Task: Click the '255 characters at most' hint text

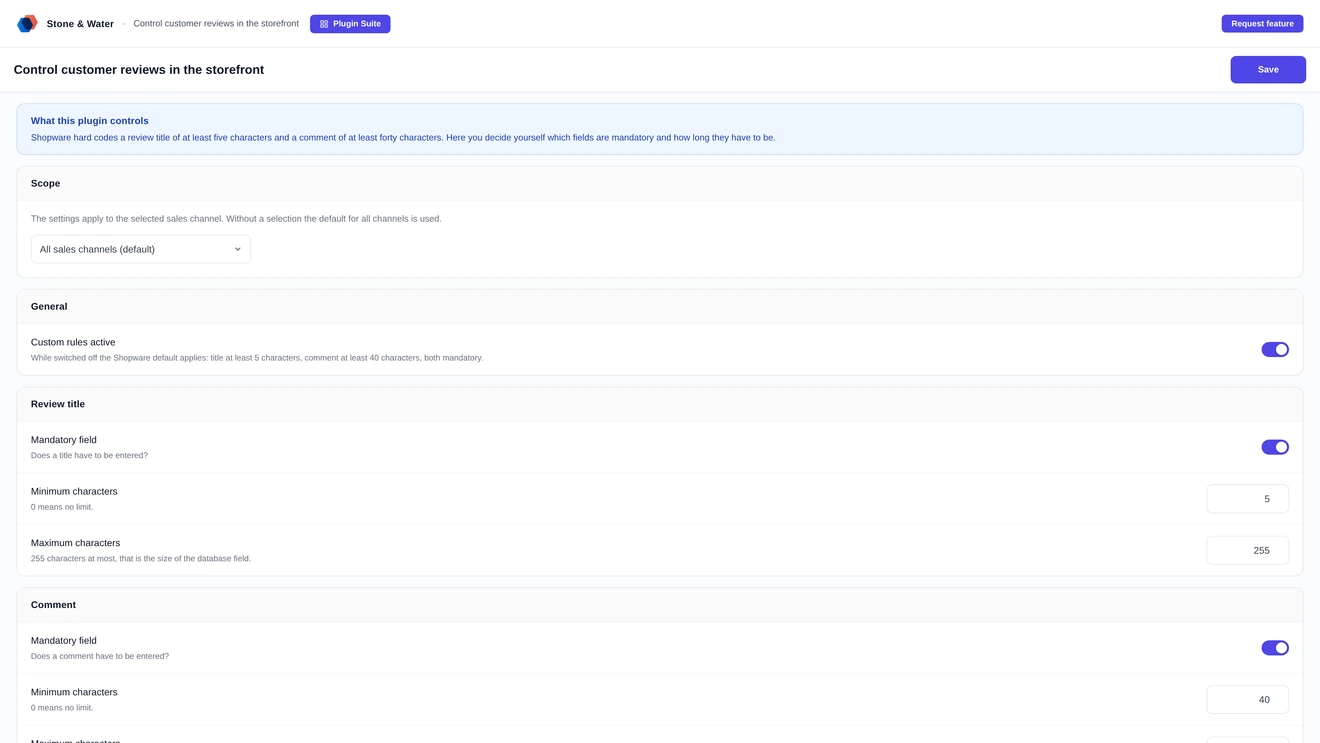Action: [141, 559]
